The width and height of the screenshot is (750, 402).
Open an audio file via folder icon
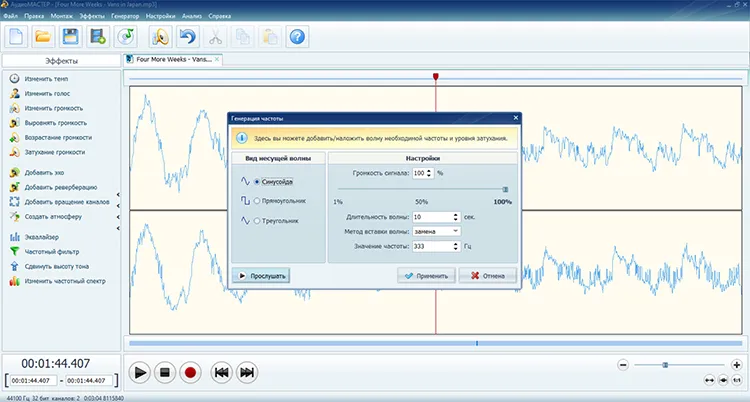click(x=43, y=36)
